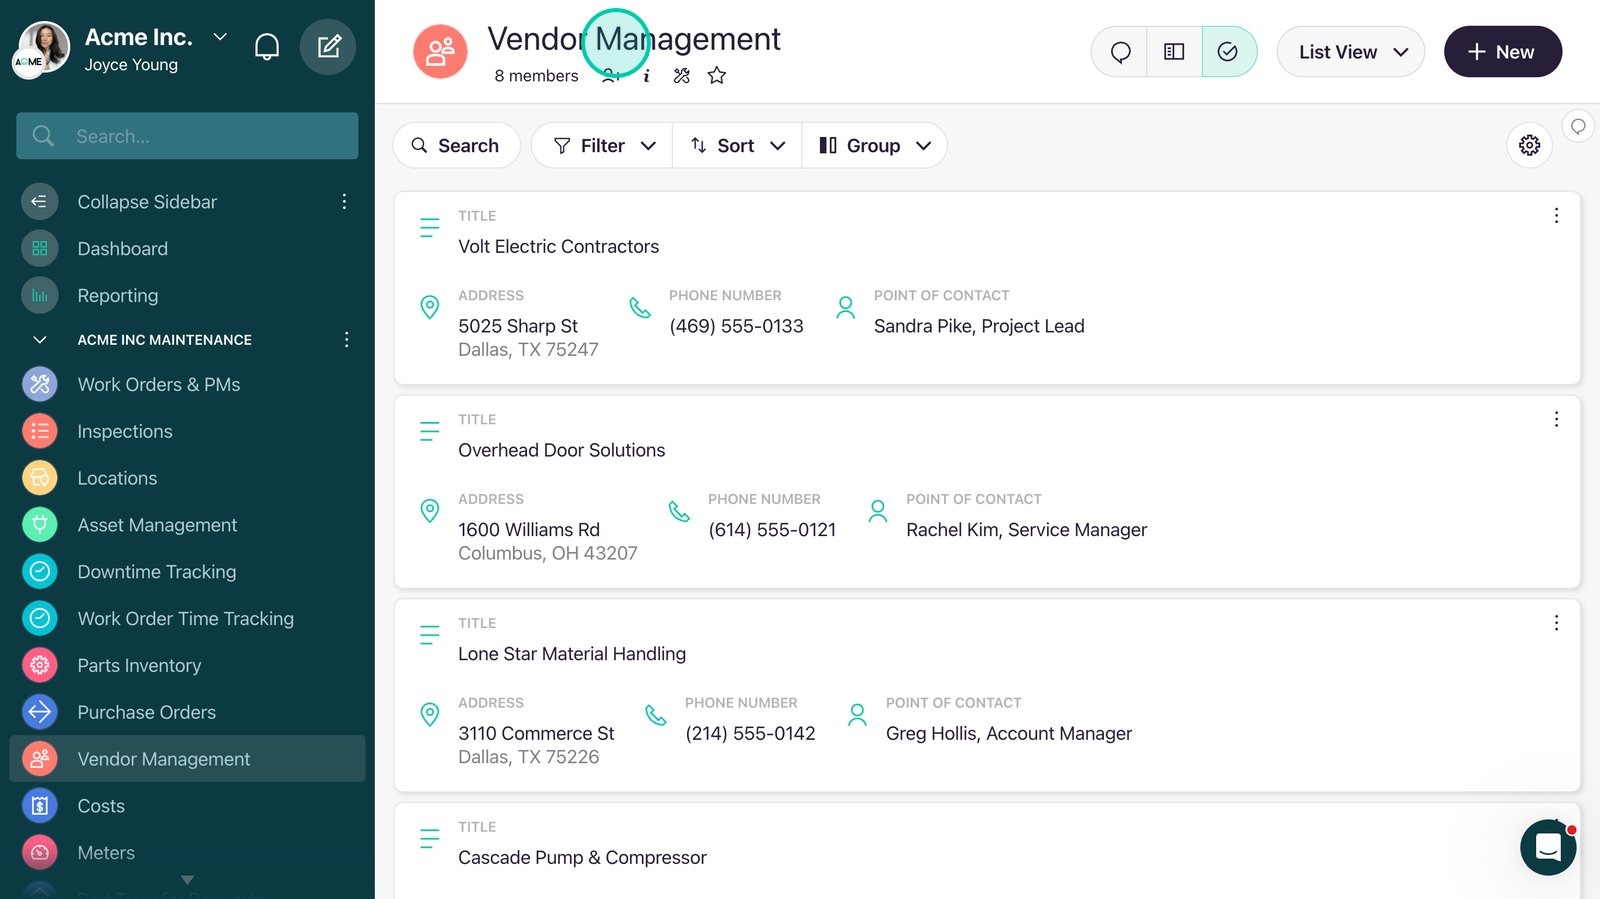The image size is (1600, 899).
Task: Star the Vendor Management app as favorite
Action: pos(717,76)
